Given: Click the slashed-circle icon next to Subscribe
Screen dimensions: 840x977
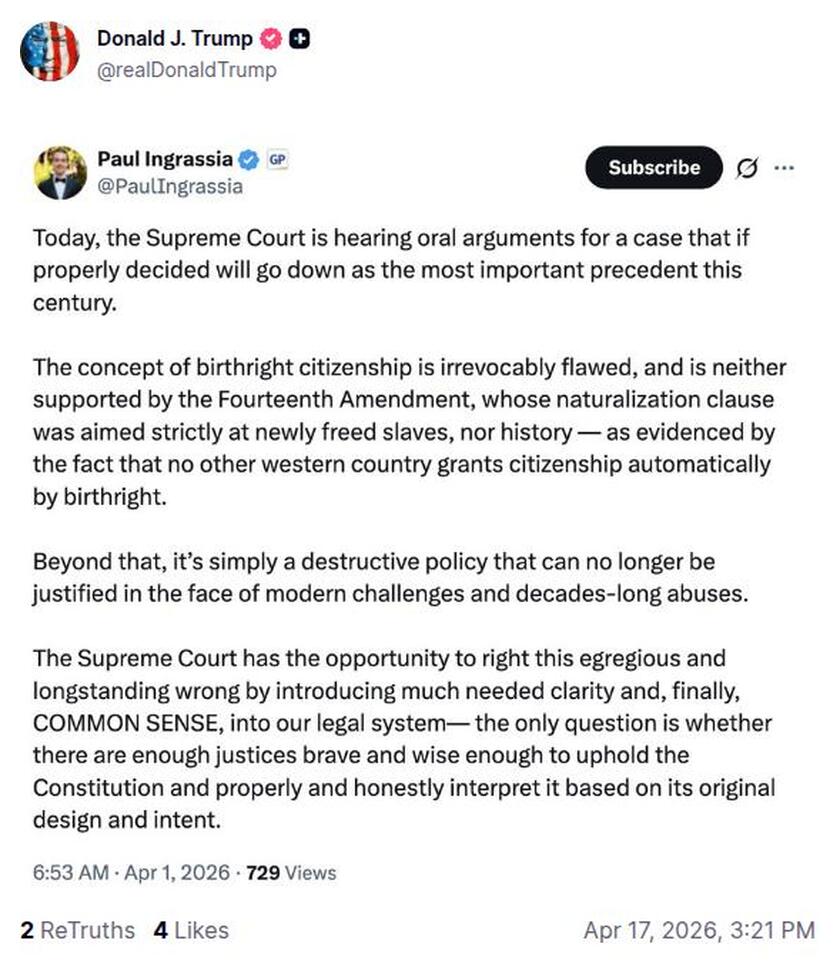Looking at the screenshot, I should pos(745,169).
